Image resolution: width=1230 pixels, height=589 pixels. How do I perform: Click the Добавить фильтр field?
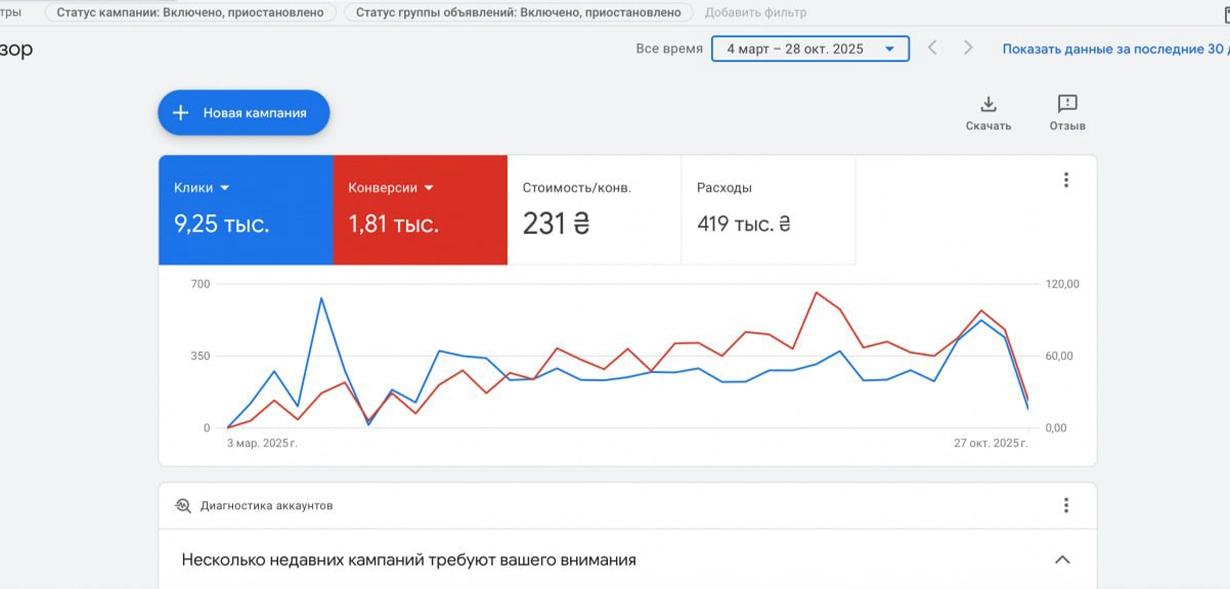coord(755,13)
